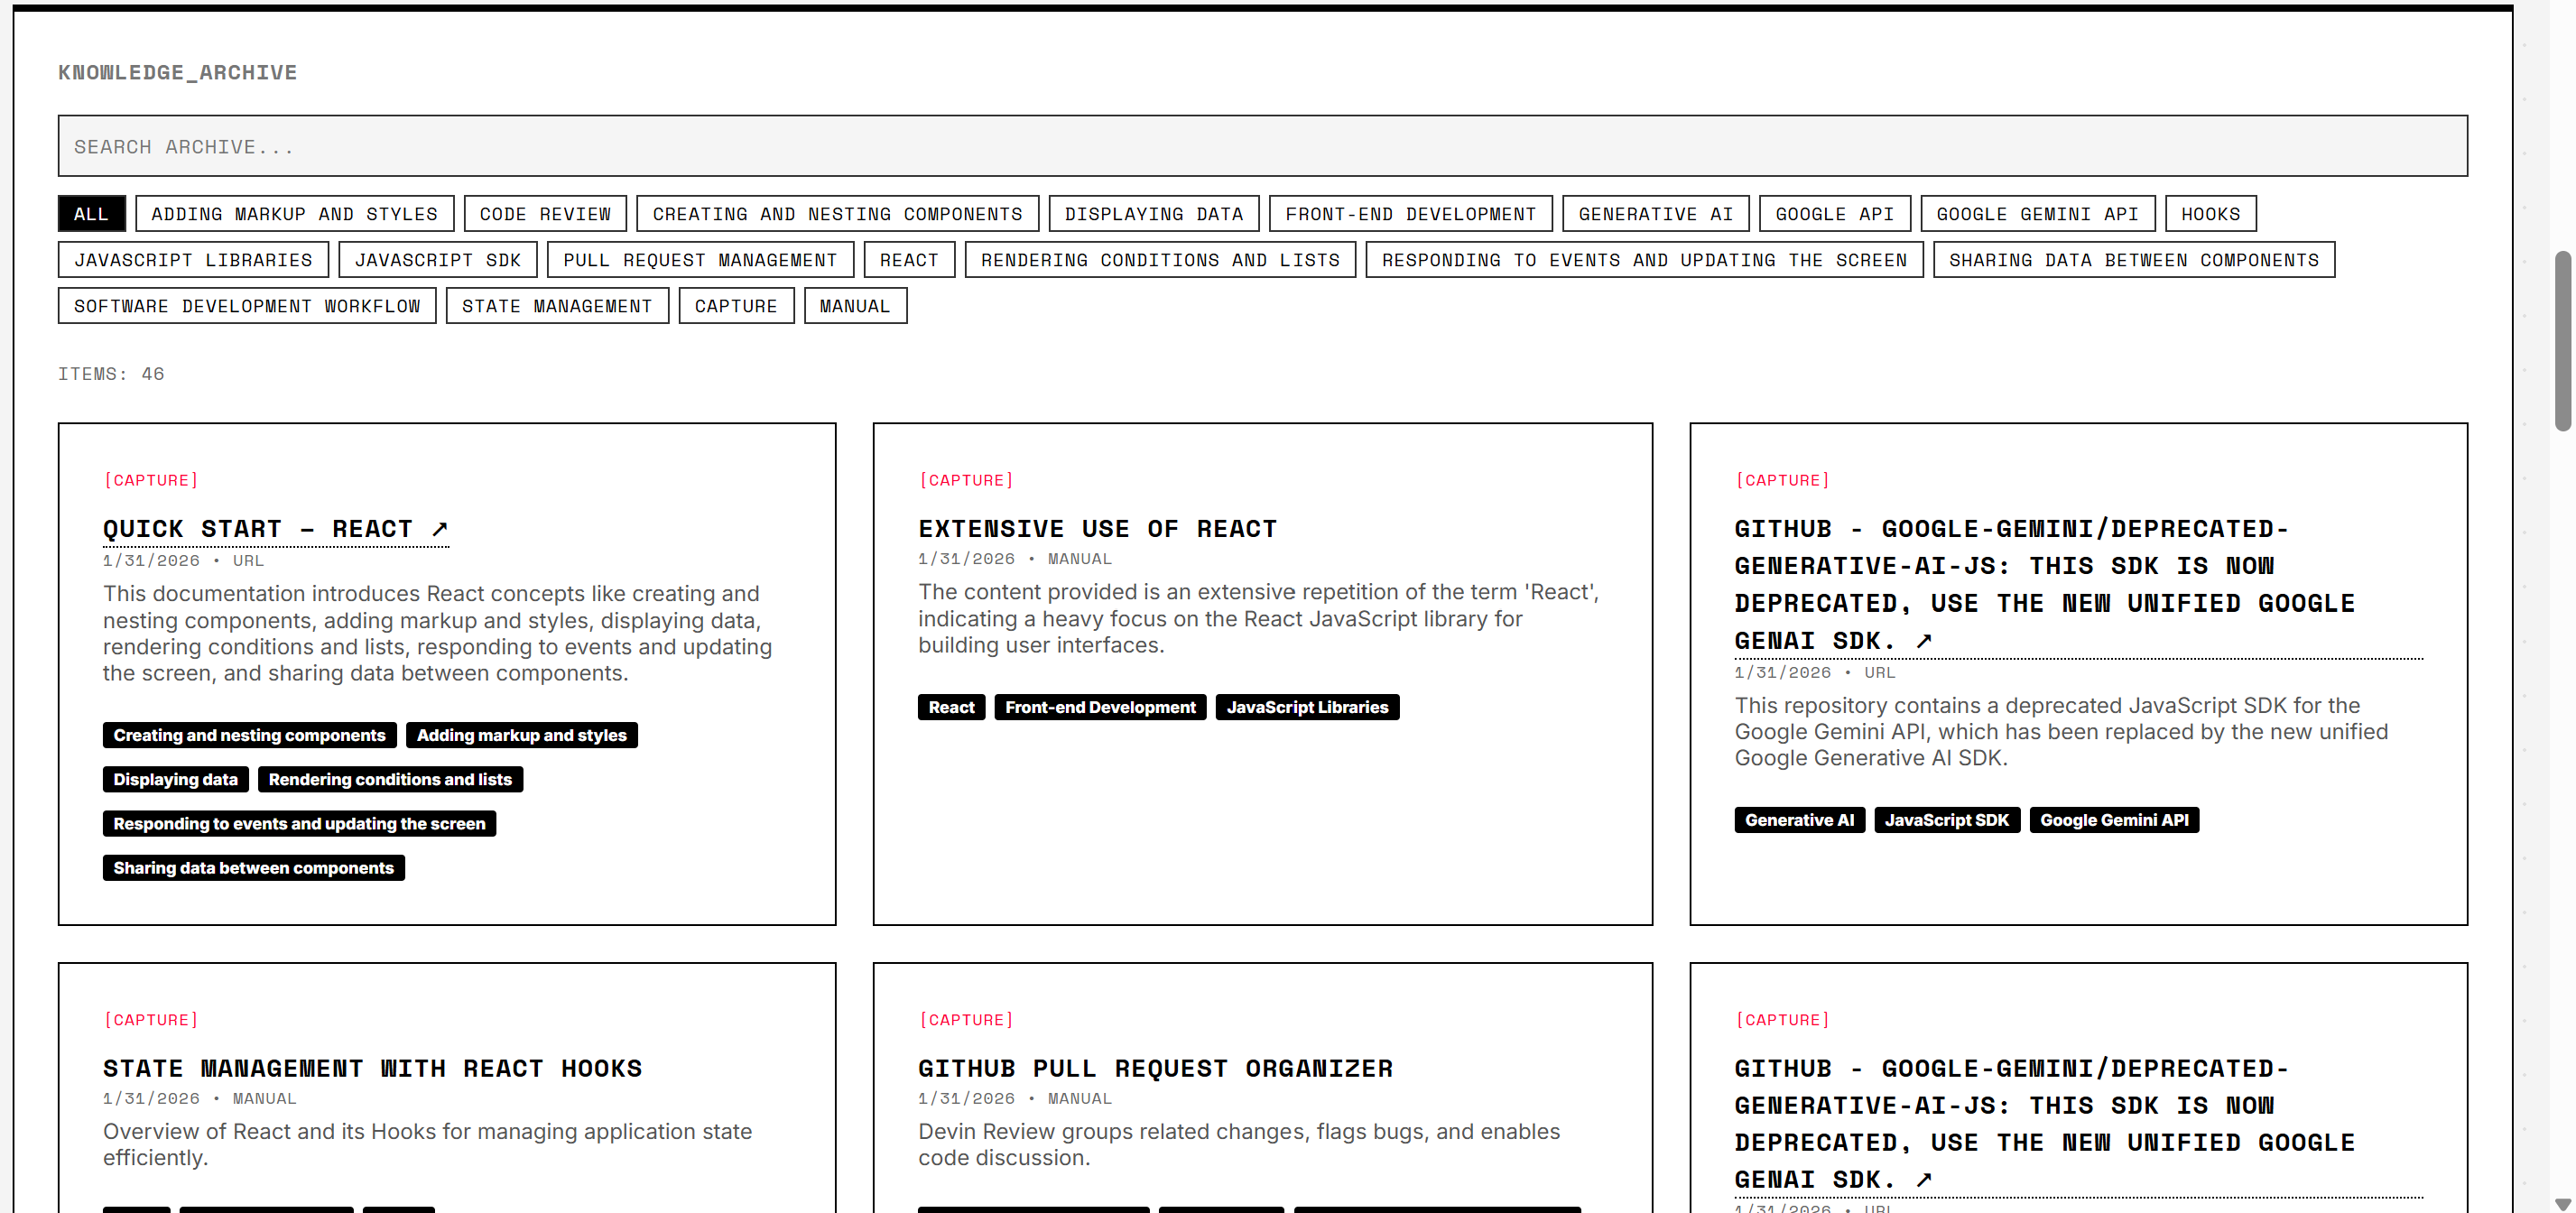Click the external arrow icon beside Quick Start
Screen dimensions: 2576x1213
click(x=440, y=529)
